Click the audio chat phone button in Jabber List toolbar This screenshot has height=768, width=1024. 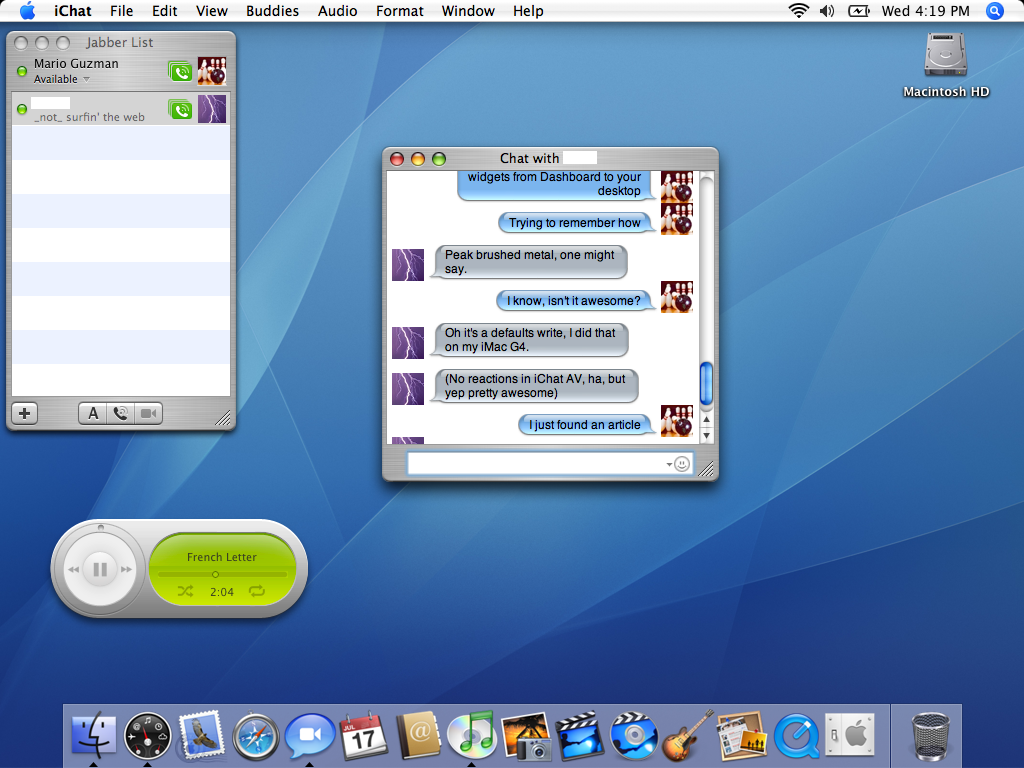point(121,413)
